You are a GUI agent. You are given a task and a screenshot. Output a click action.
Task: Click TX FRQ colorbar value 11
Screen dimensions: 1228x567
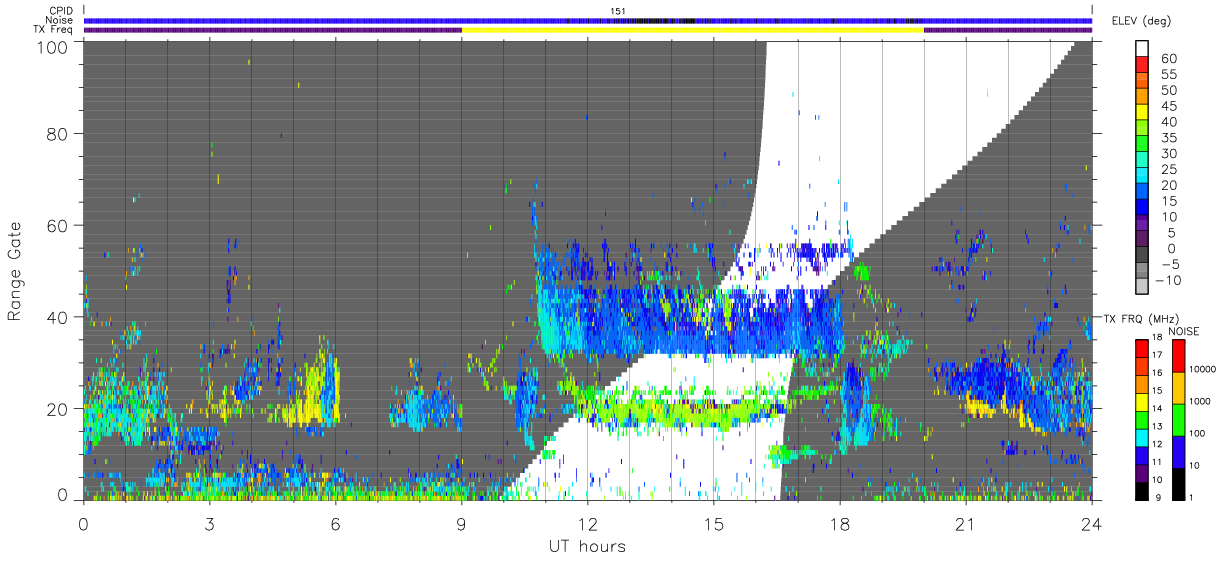point(1156,462)
